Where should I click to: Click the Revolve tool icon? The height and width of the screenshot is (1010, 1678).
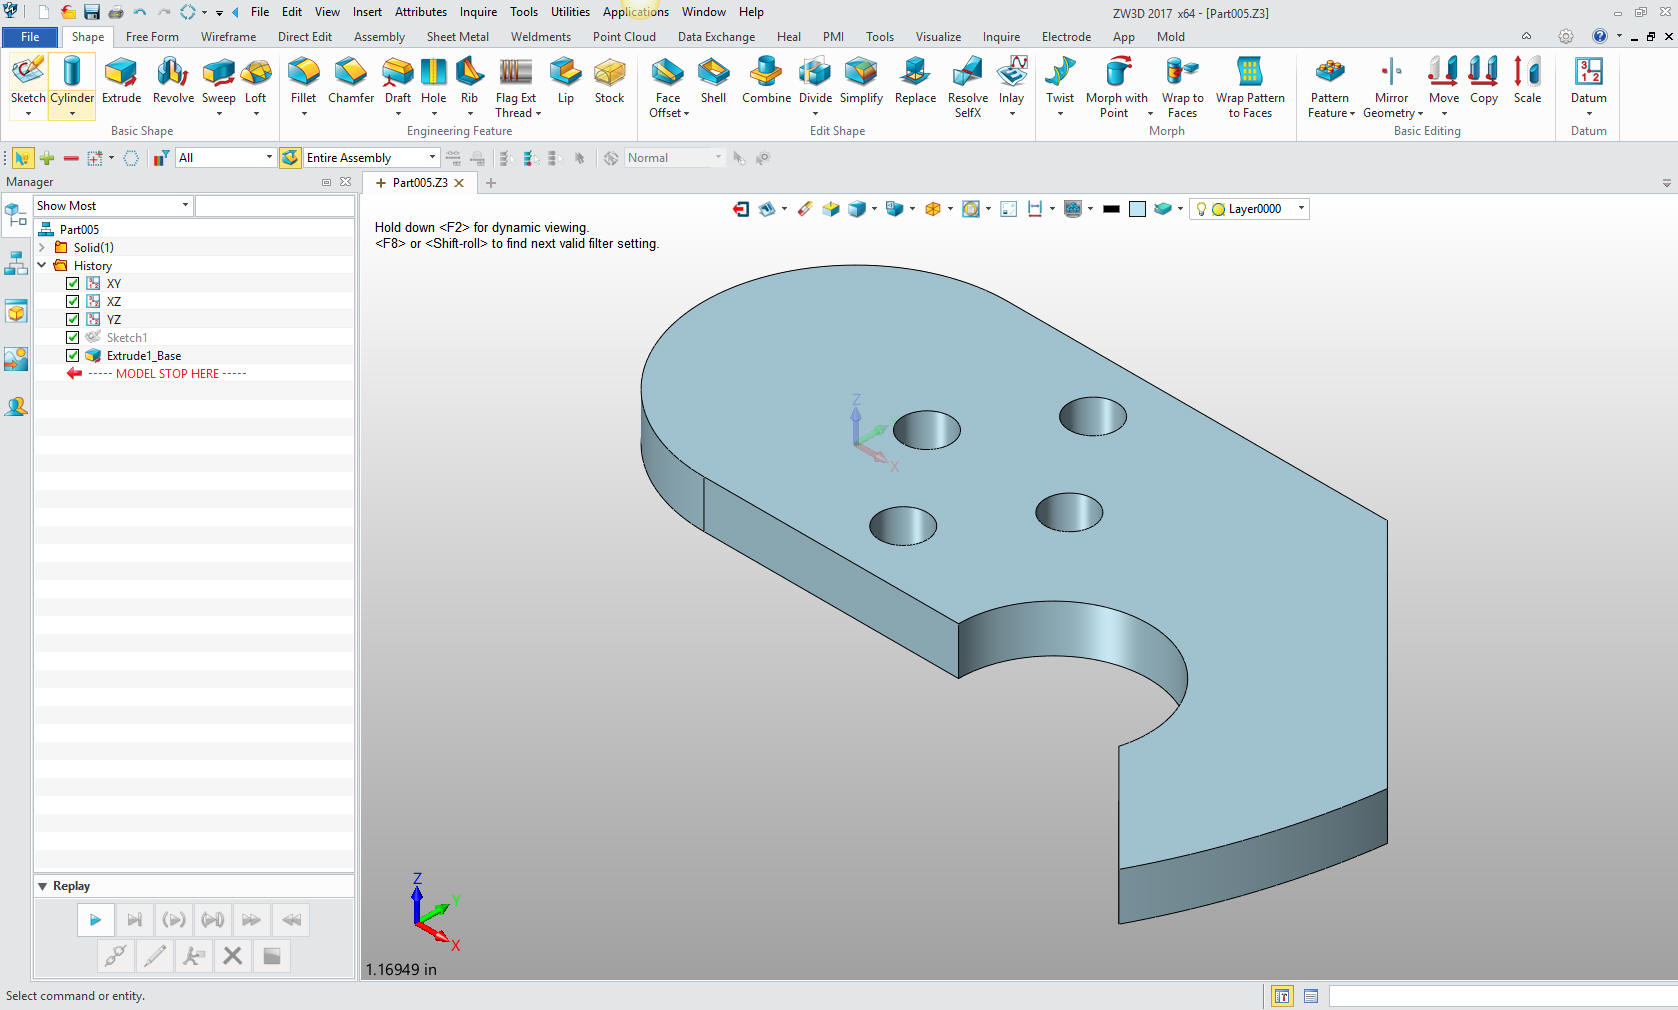point(173,80)
